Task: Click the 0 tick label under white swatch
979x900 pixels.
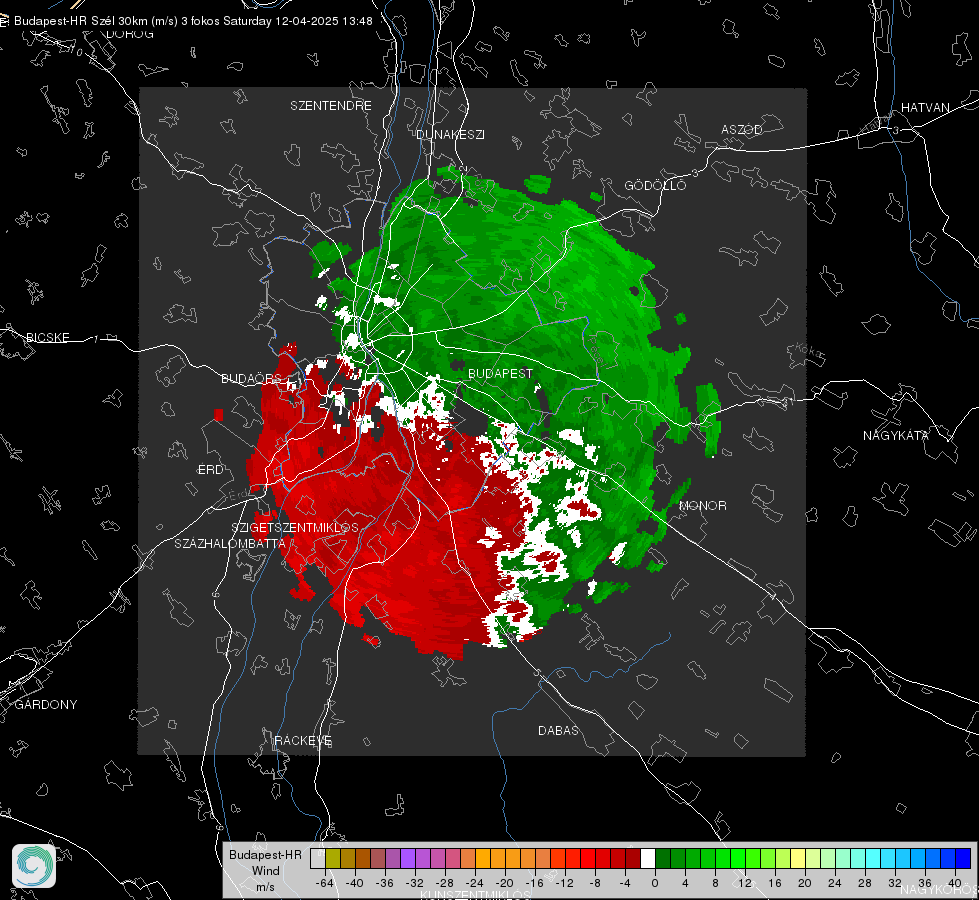Action: tap(654, 883)
